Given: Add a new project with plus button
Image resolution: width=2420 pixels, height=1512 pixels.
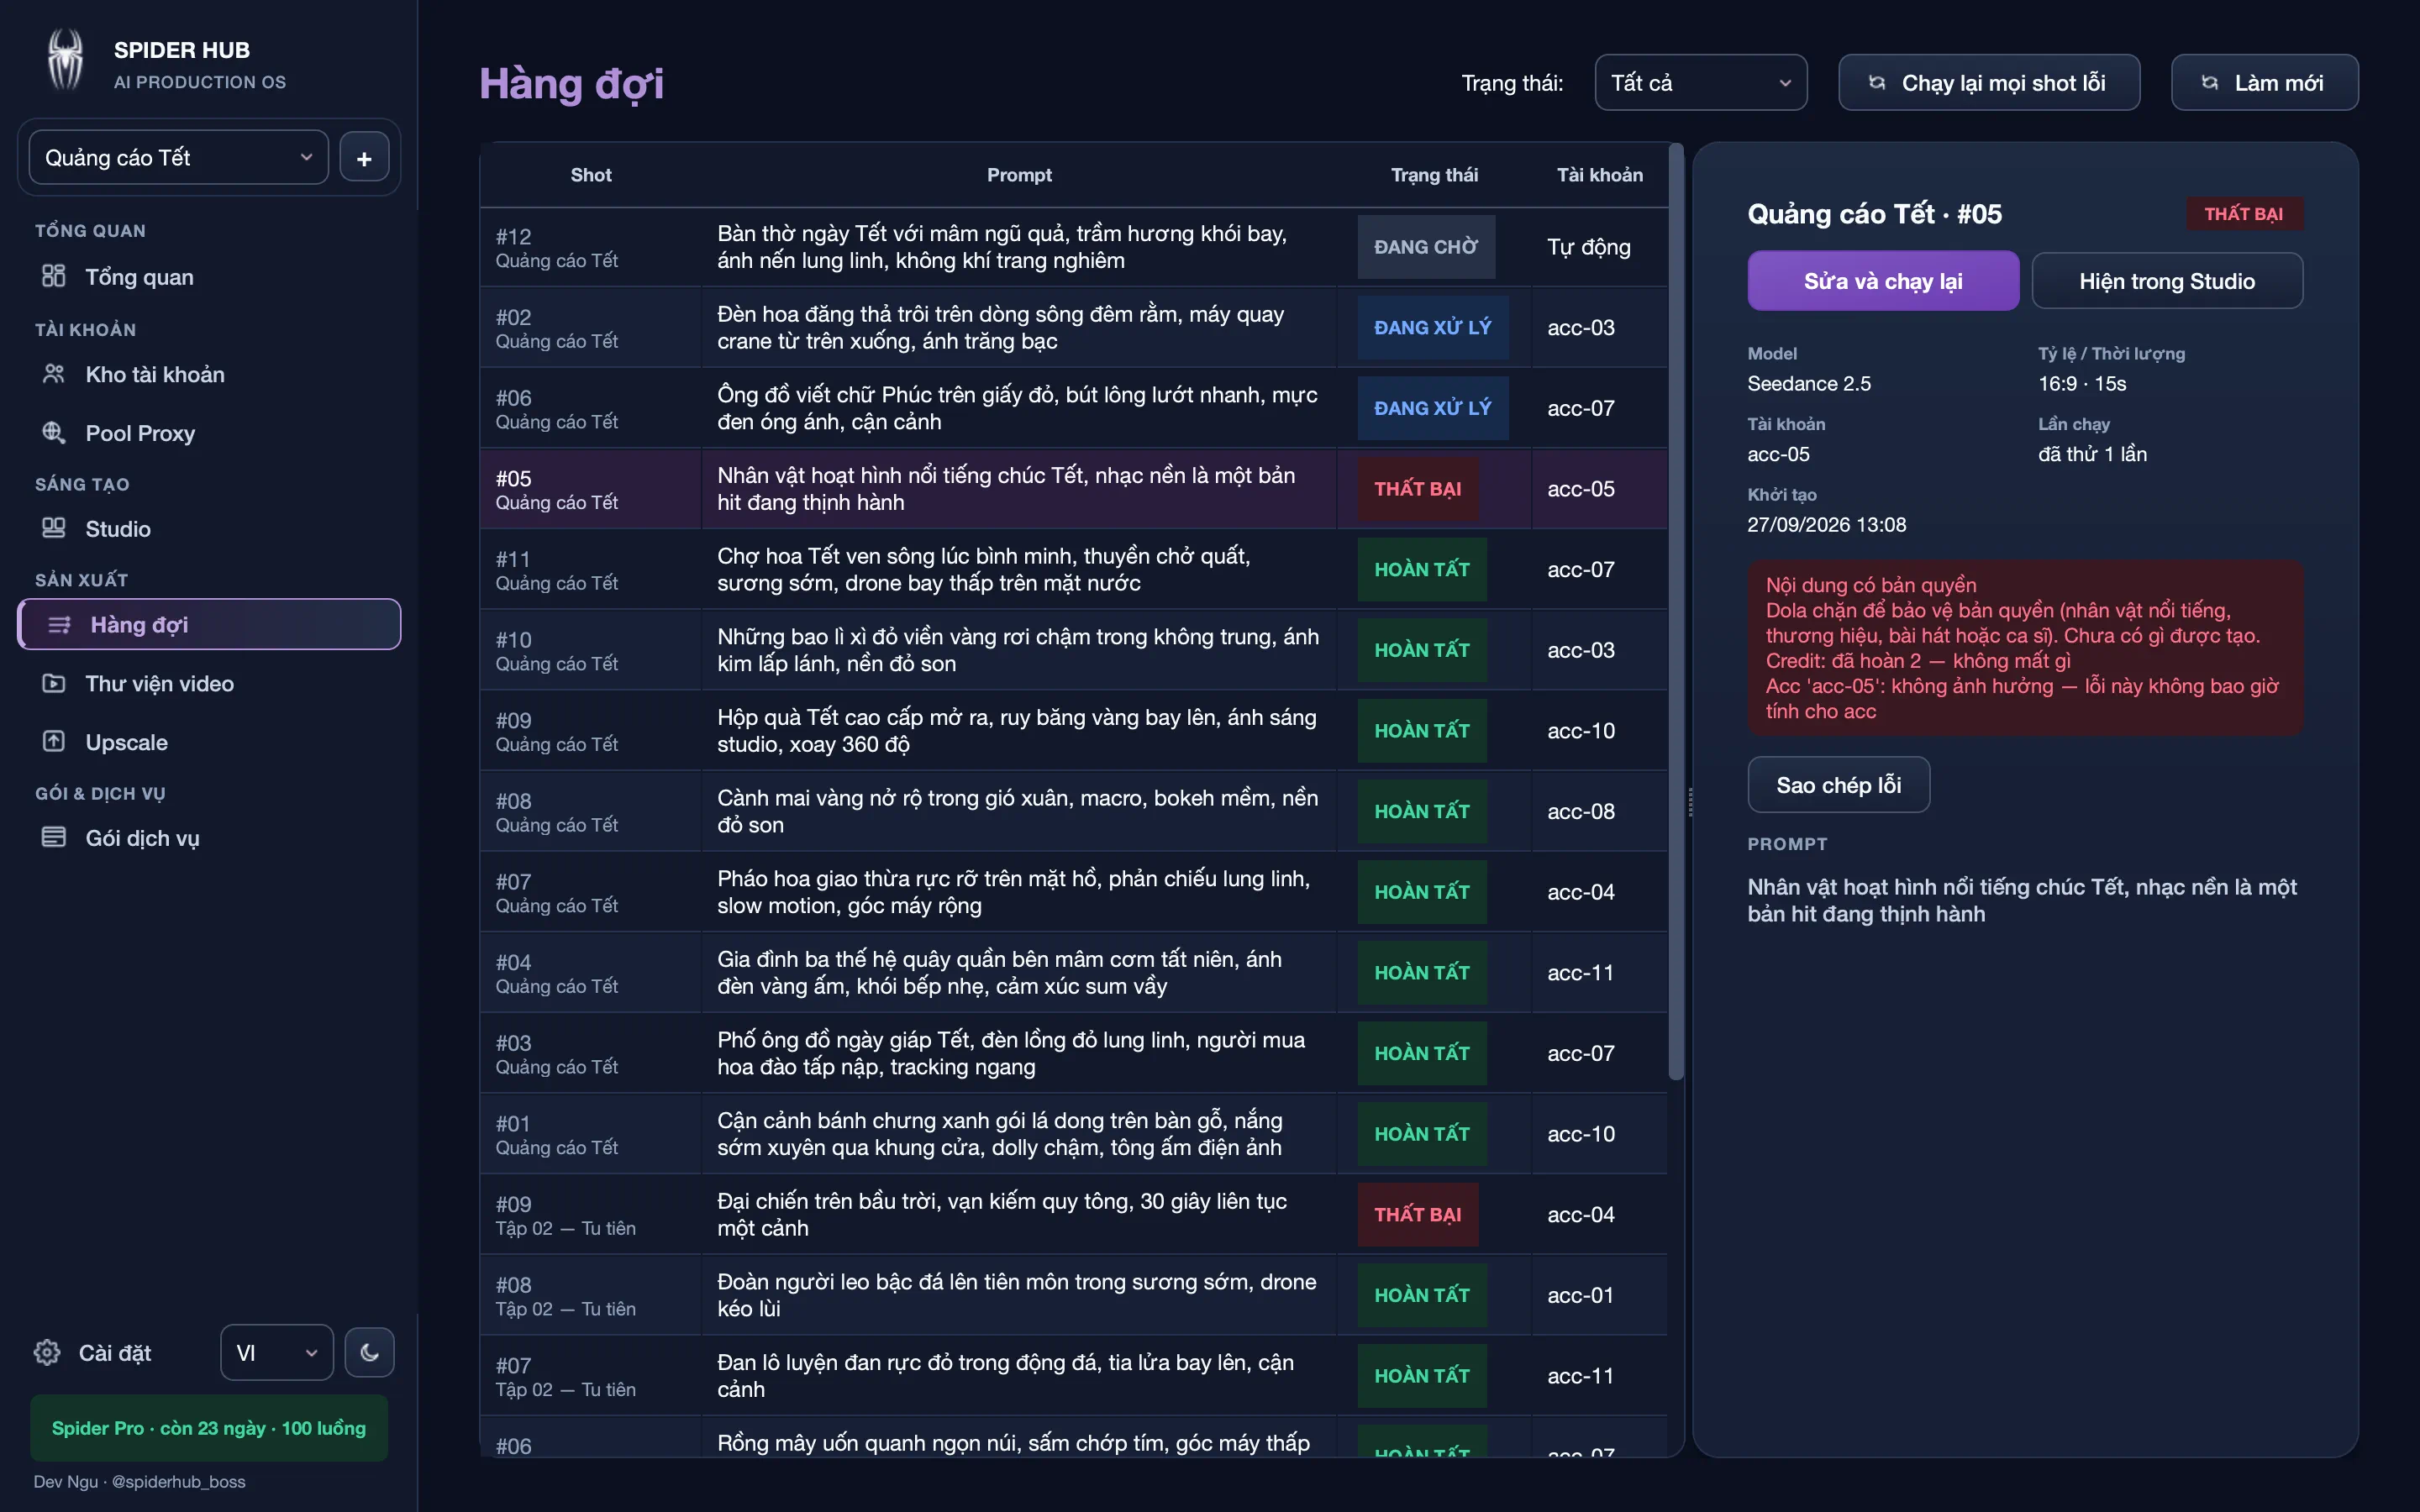Looking at the screenshot, I should click(x=364, y=157).
